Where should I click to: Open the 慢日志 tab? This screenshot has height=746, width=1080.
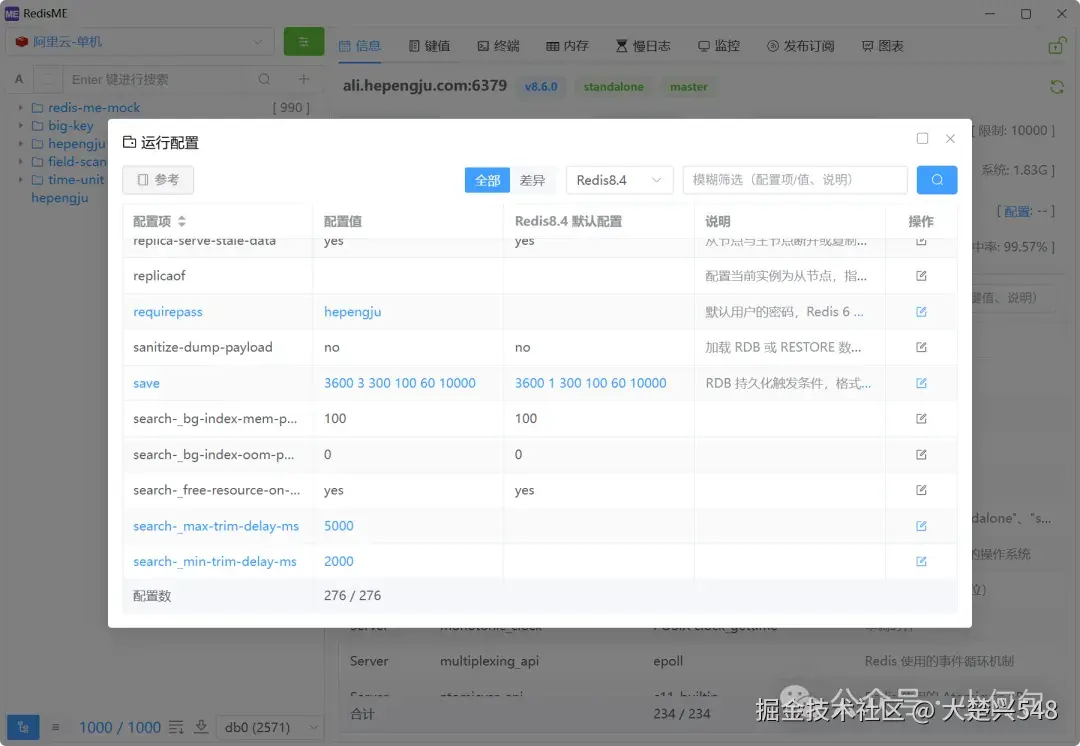point(643,46)
